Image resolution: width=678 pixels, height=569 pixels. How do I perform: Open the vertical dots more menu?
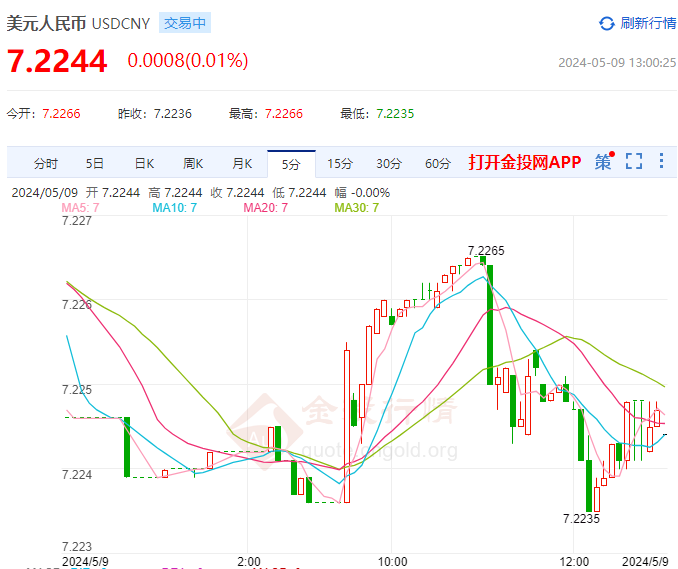pos(661,162)
